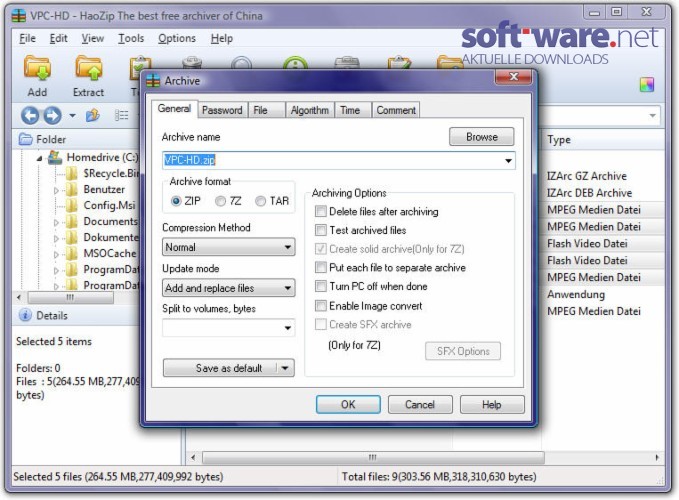This screenshot has width=679, height=500.
Task: Open the address bar dropdown in HaoZip
Action: click(652, 116)
